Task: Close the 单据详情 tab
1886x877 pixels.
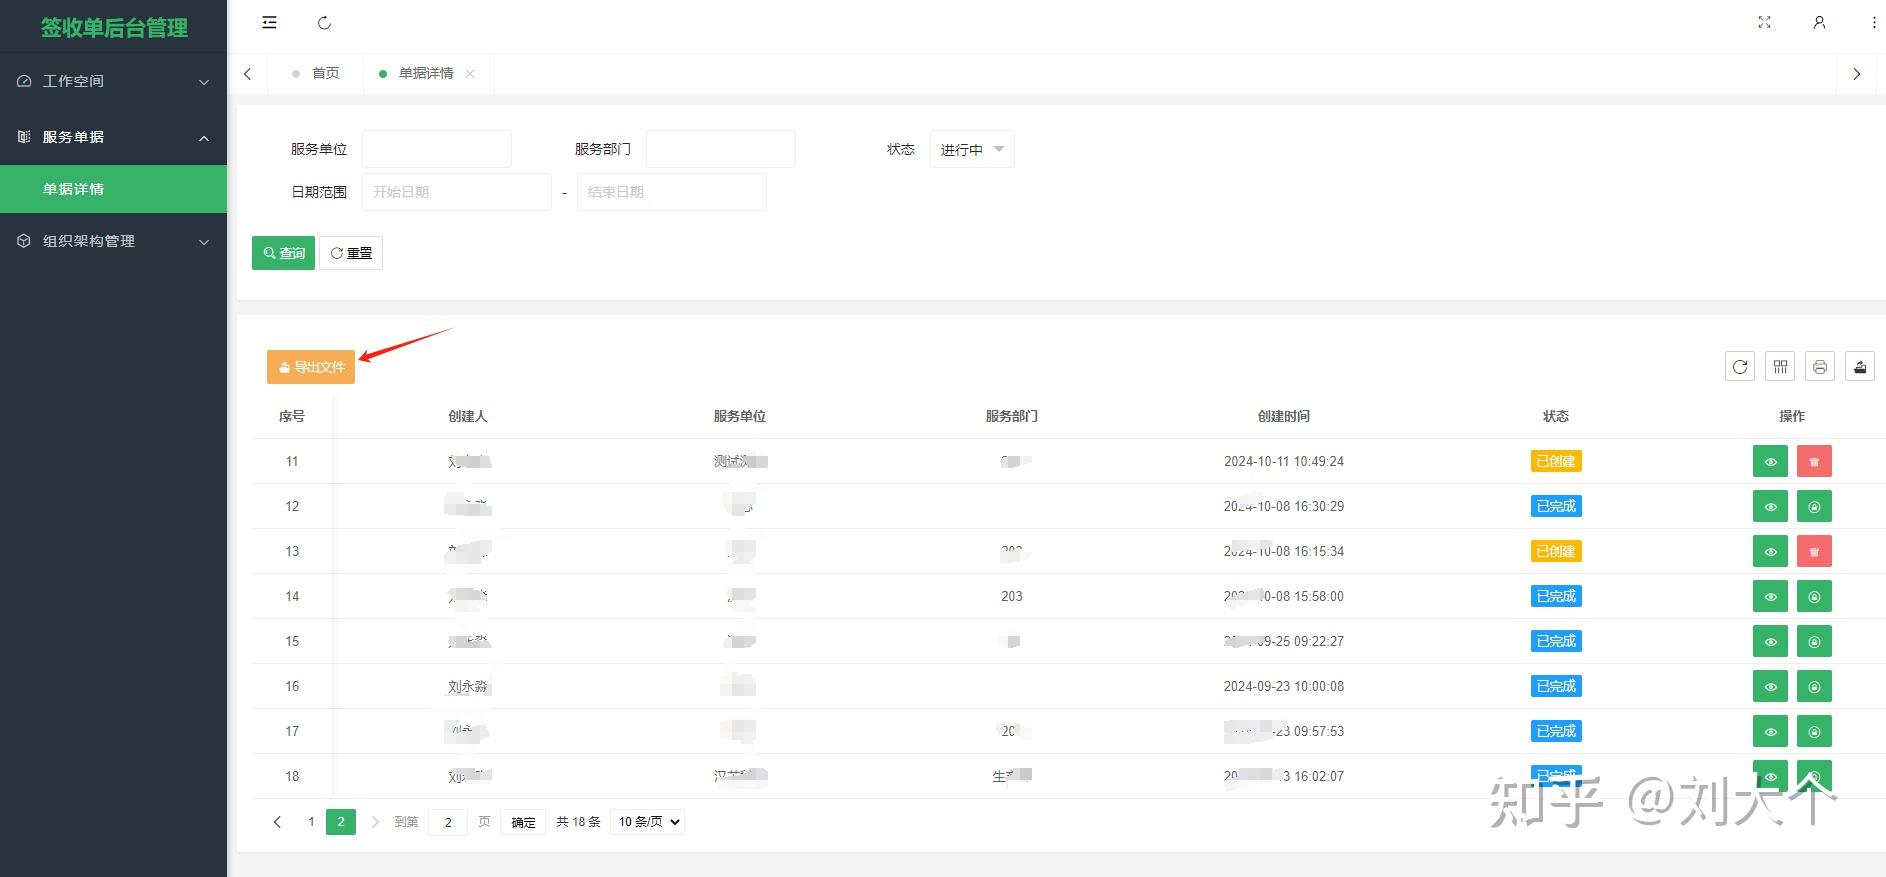Action: (x=470, y=73)
